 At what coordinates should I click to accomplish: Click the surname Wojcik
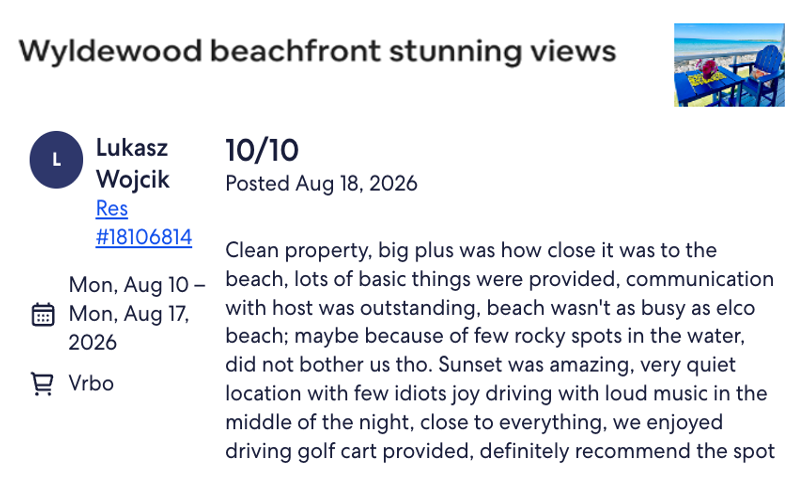(x=133, y=180)
